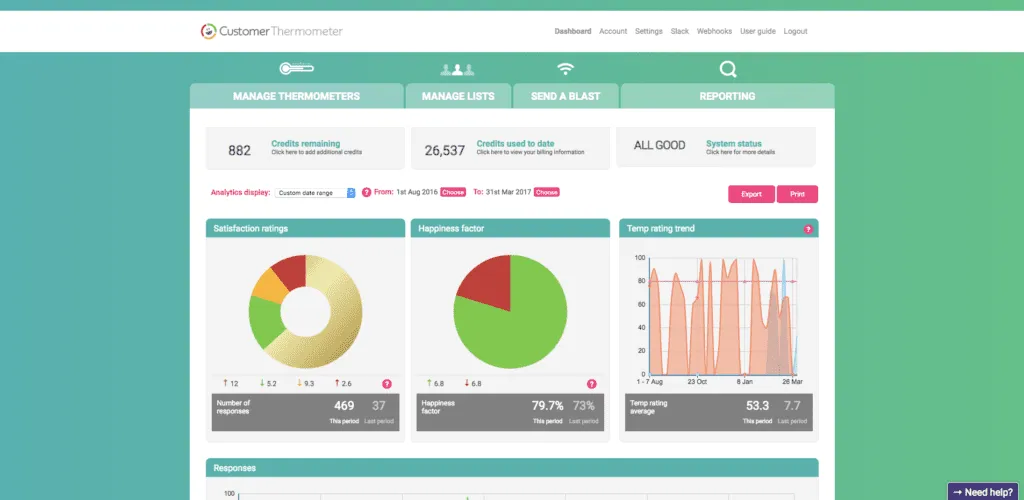Open the Manage Thermometers tab
Image resolution: width=1024 pixels, height=500 pixels.
(296, 96)
